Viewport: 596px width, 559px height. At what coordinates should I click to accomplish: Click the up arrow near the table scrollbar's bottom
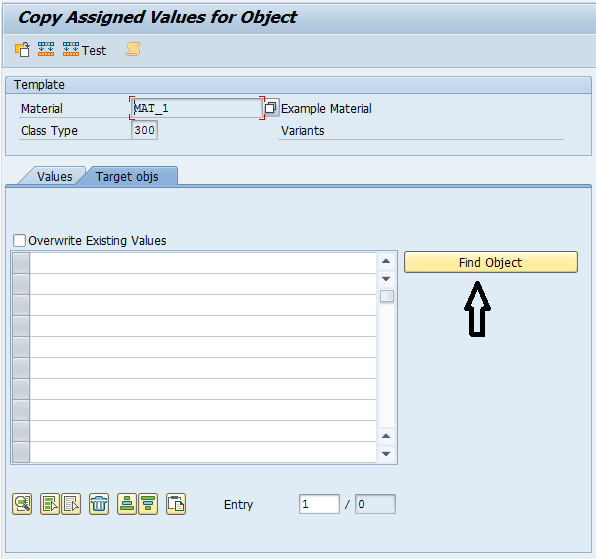click(386, 436)
